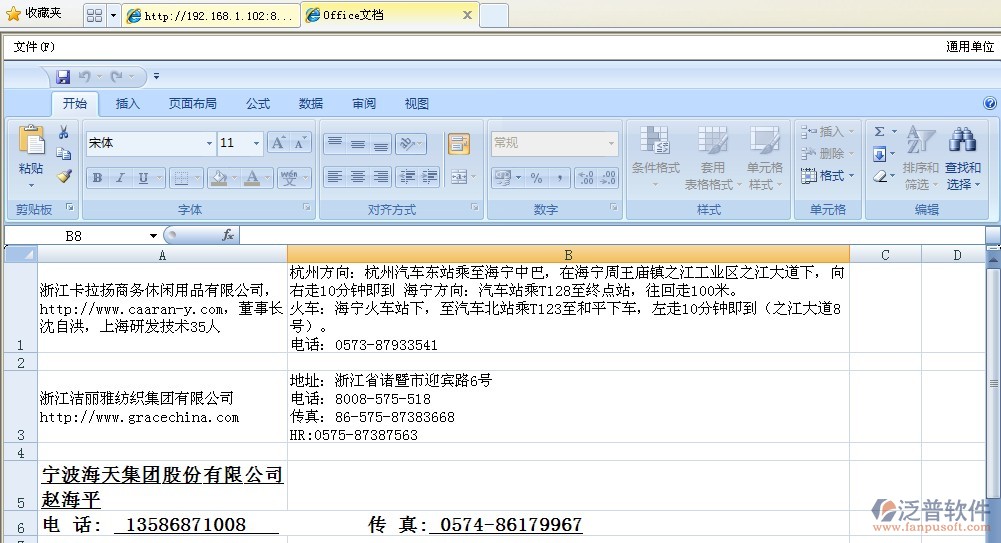
Task: Switch to the 页面布局 tab
Action: pyautogui.click(x=192, y=103)
